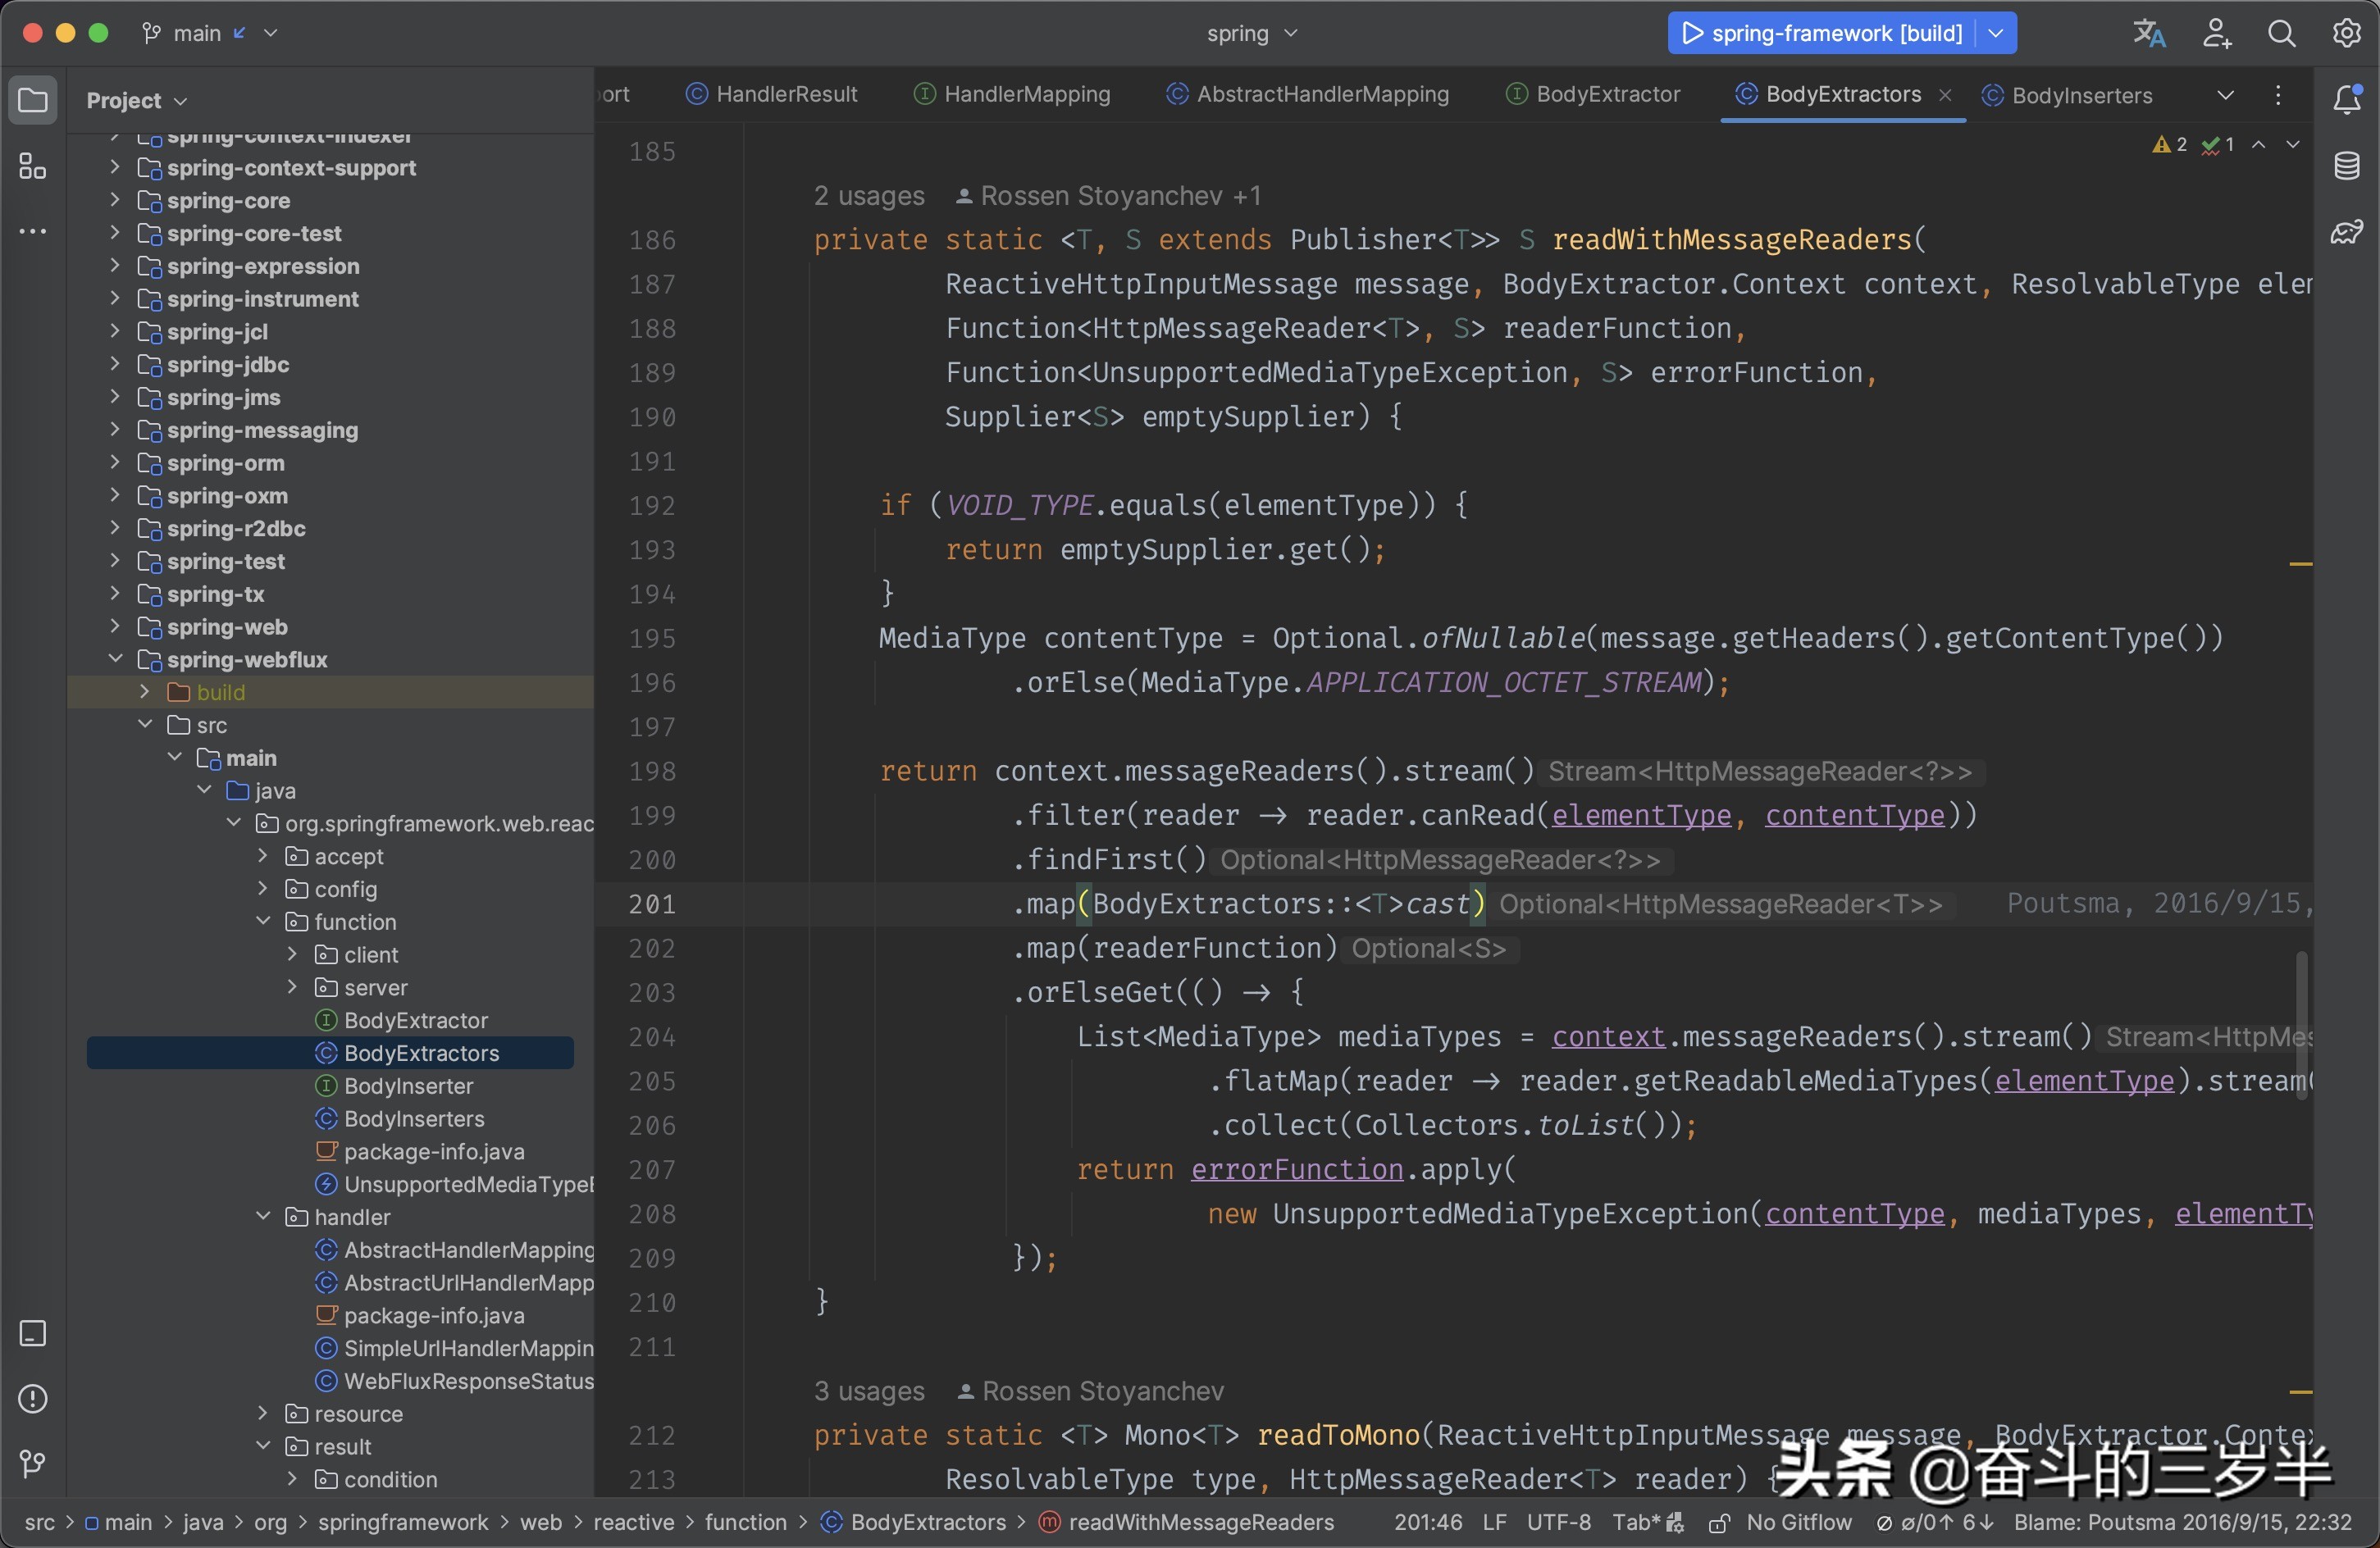This screenshot has height=1548, width=2380.
Task: Open the Code With Me user icon
Action: [2216, 33]
